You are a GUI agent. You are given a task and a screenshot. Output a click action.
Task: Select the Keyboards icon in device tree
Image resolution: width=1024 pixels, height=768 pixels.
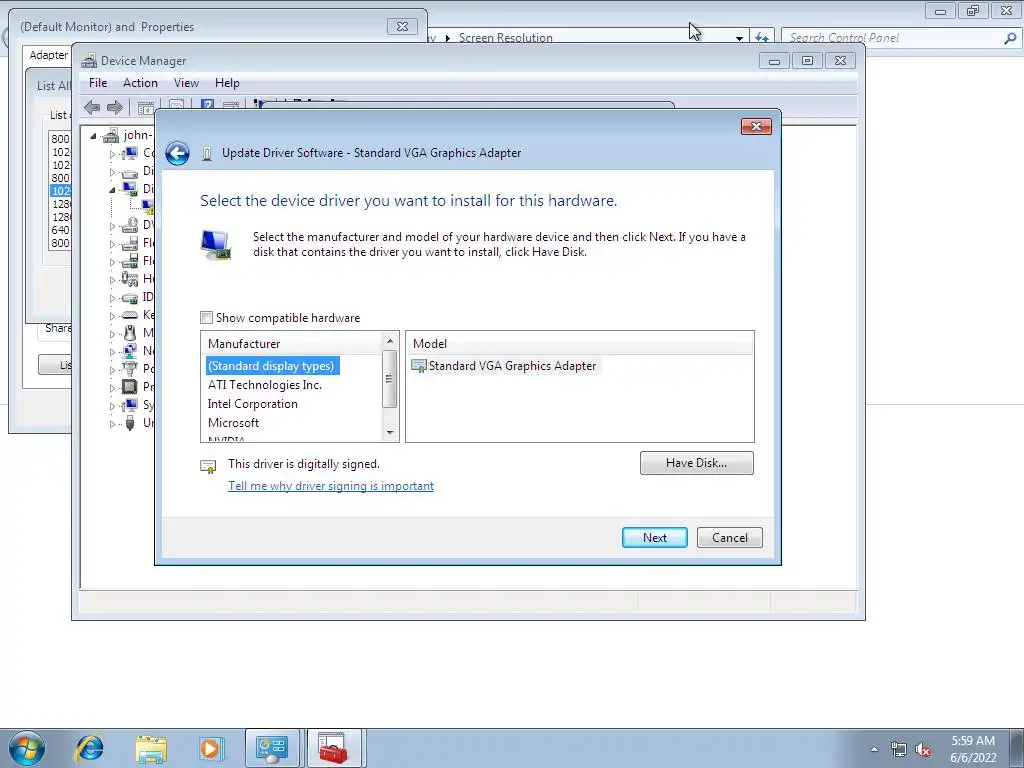(x=130, y=315)
